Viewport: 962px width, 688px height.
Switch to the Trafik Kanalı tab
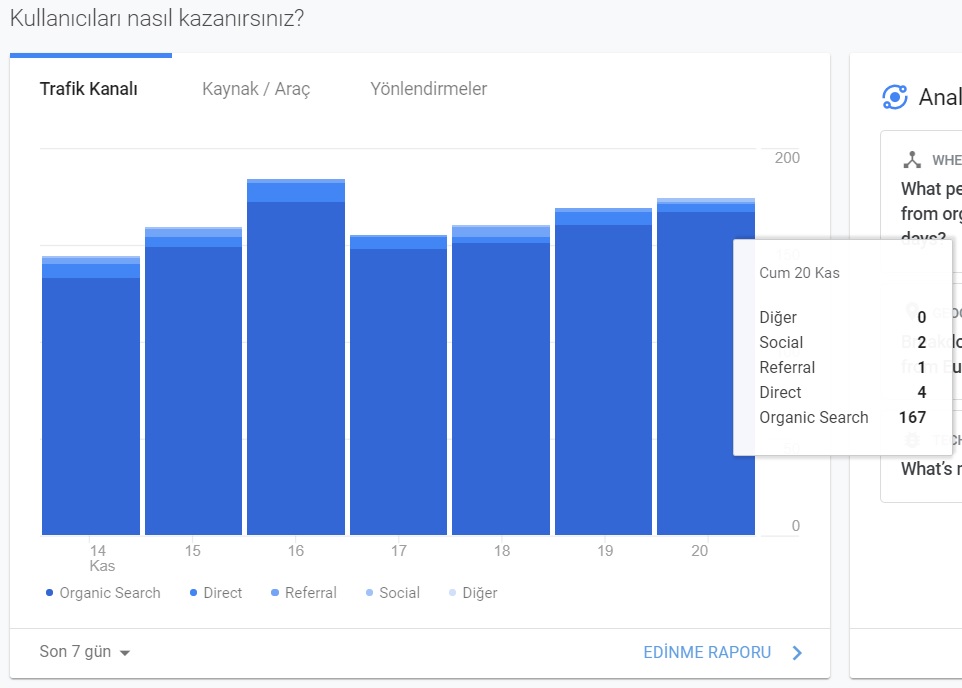[88, 89]
